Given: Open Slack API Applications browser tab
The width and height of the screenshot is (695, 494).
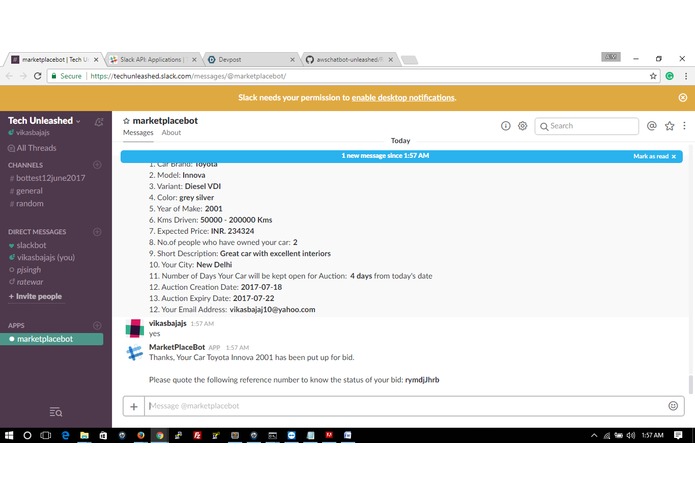Looking at the screenshot, I should click(x=152, y=59).
